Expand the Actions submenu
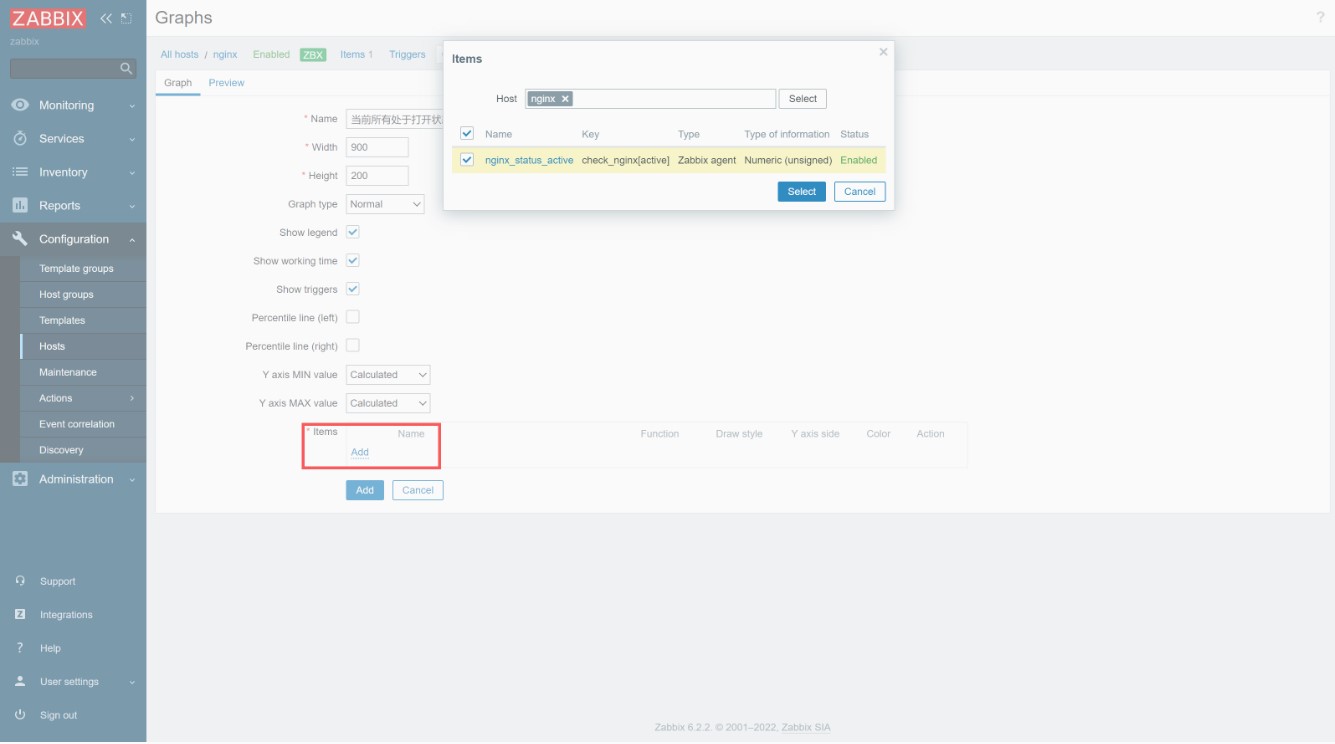Viewport: 1335px width, 744px height. [132, 398]
